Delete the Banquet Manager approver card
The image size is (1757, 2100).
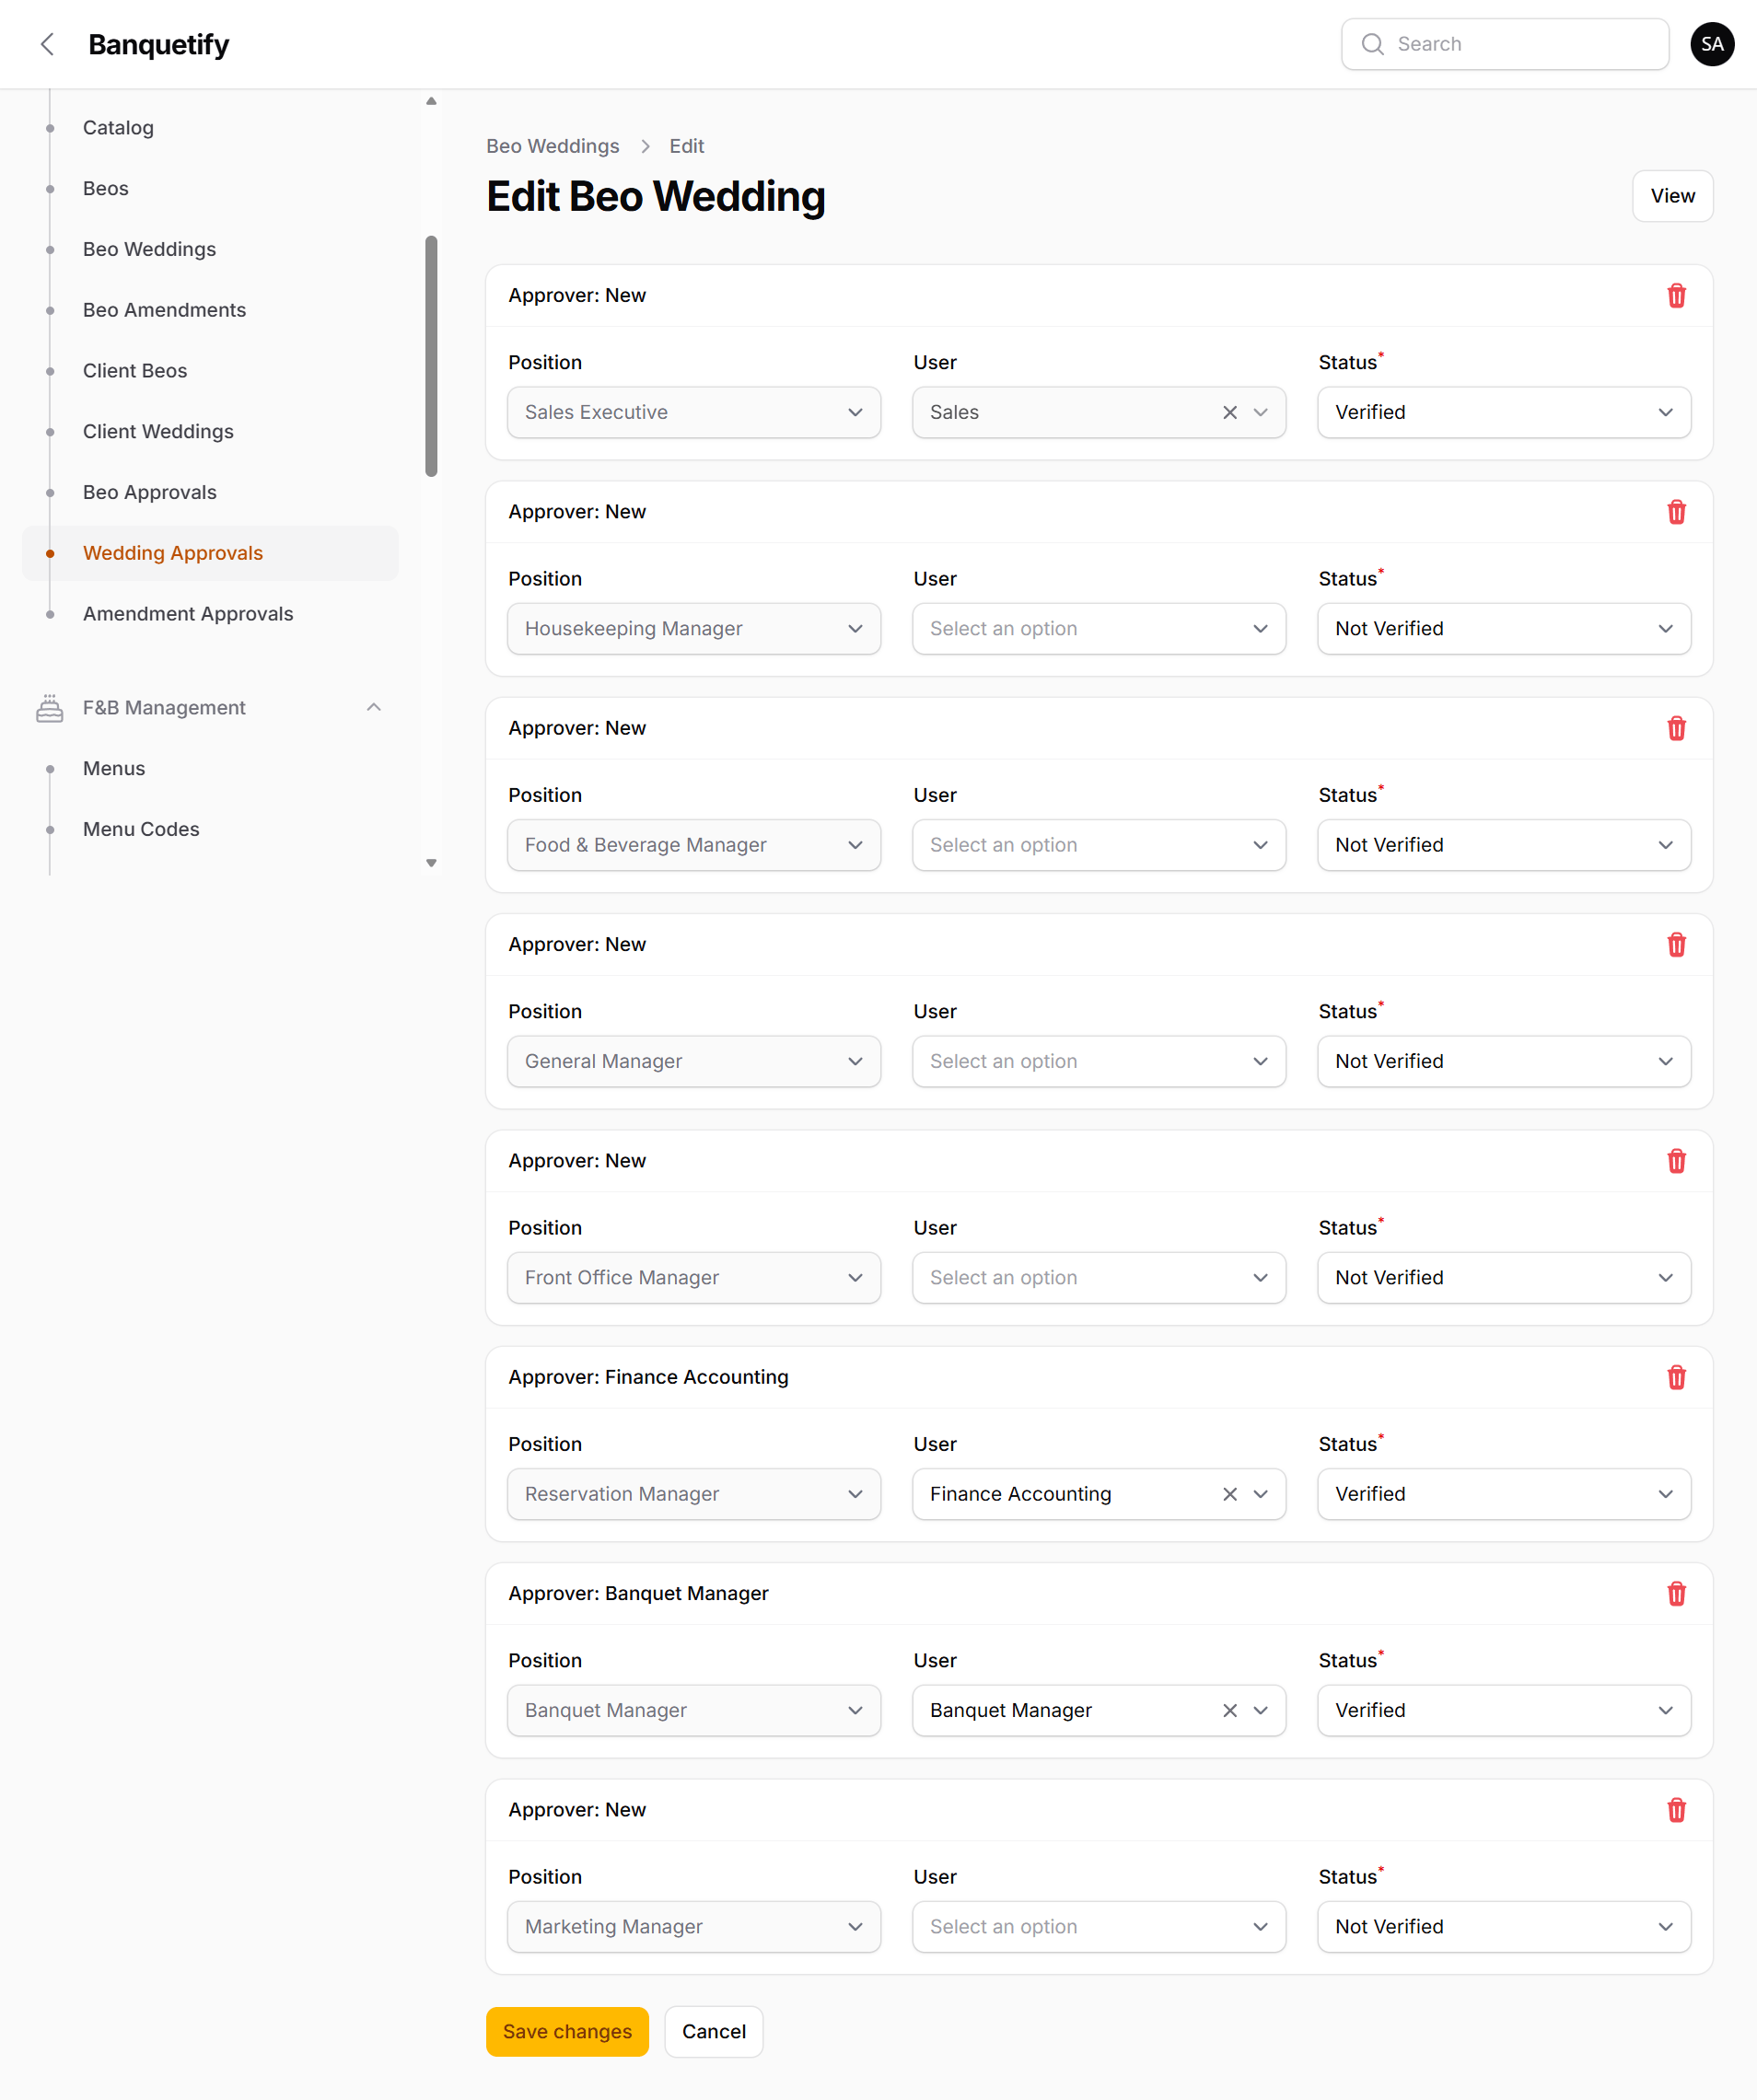[1676, 1594]
